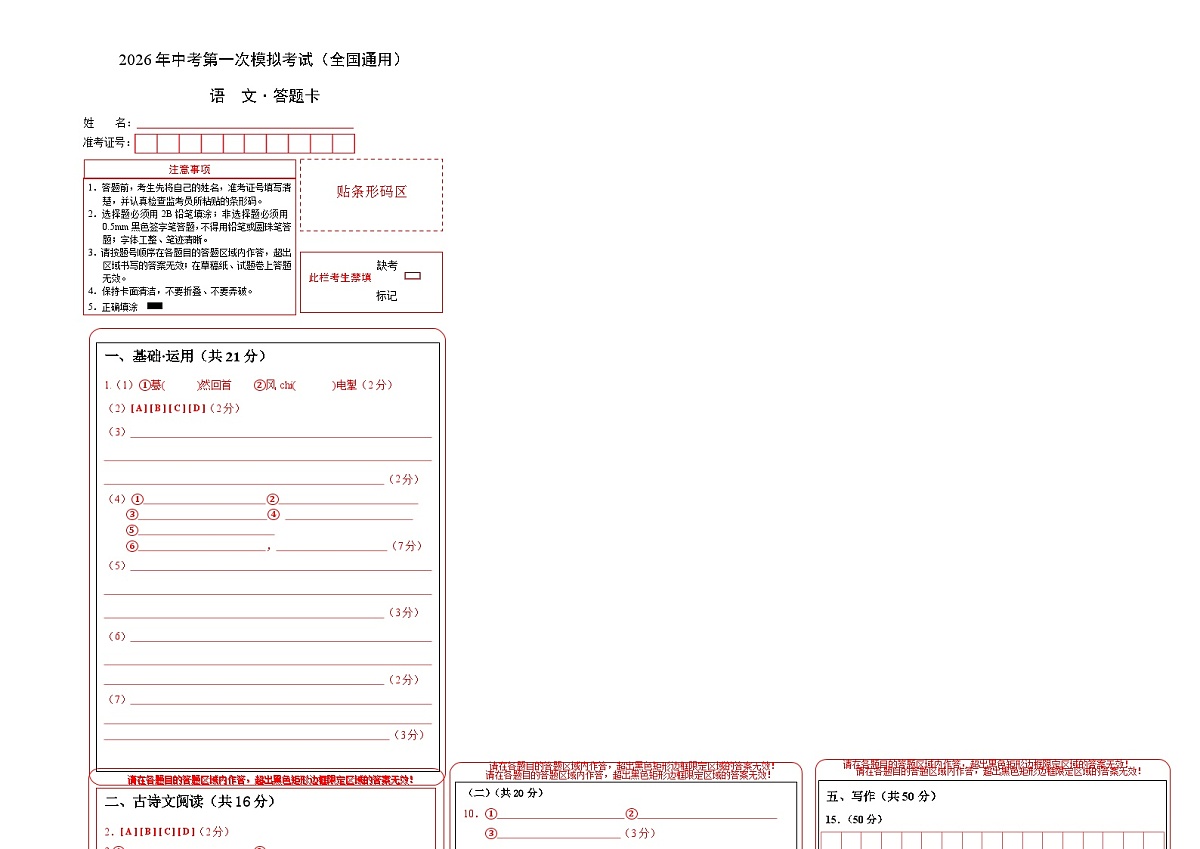Image resolution: width=1200 pixels, height=849 pixels.
Task: Click the 注意事项 header
Action: click(x=190, y=169)
